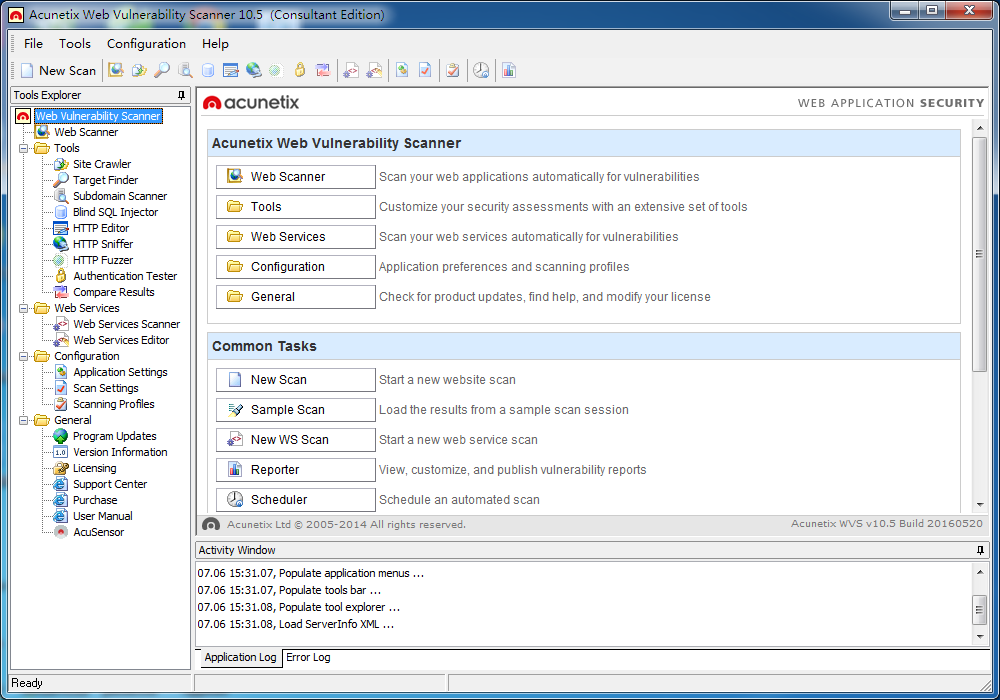Select Blind SQL Injector tree item
This screenshot has height=700, width=1000.
[115, 212]
